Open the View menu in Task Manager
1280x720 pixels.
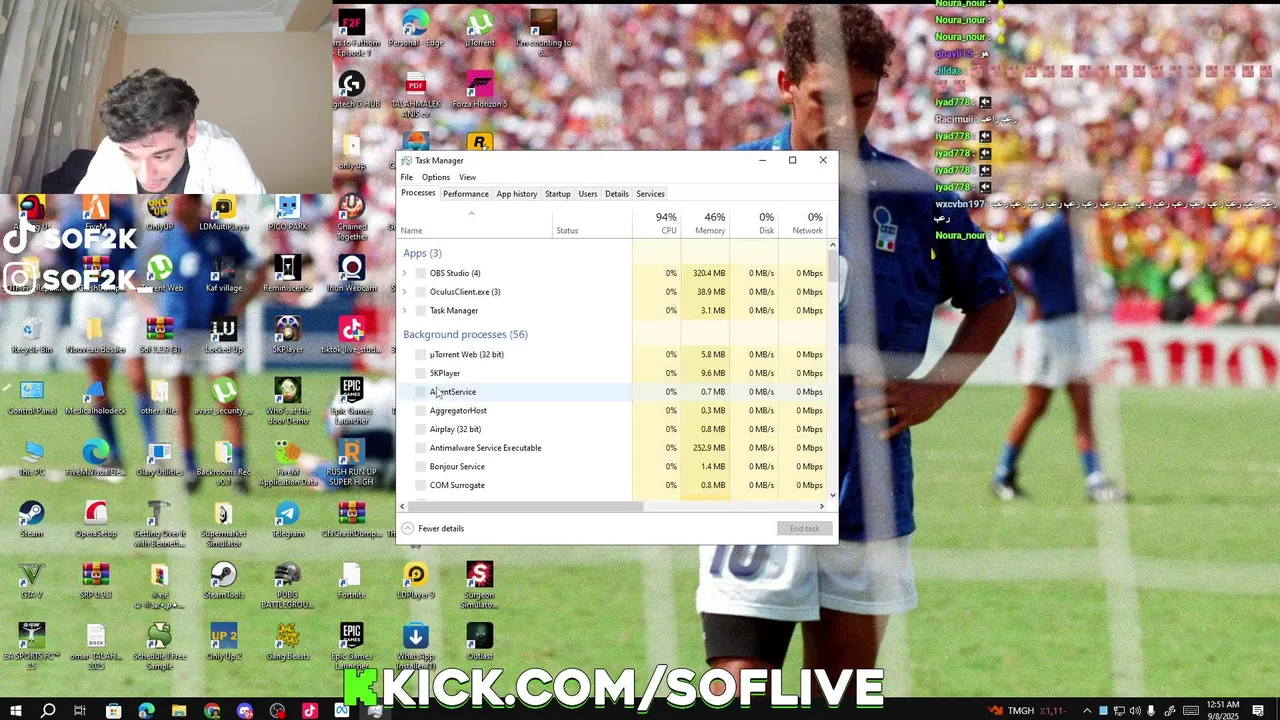pos(467,177)
